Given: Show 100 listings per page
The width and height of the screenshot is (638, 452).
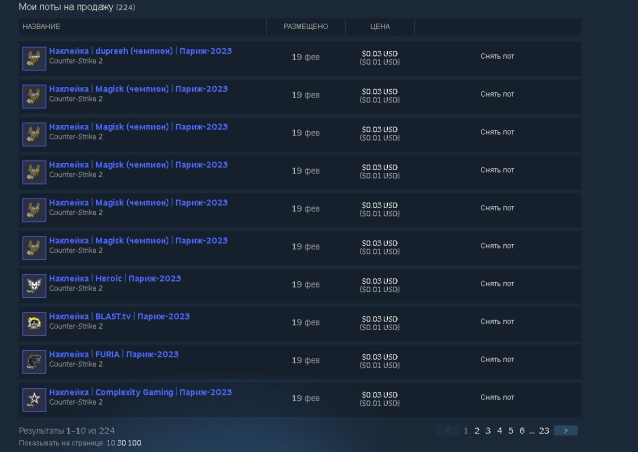Looking at the screenshot, I should pos(135,443).
